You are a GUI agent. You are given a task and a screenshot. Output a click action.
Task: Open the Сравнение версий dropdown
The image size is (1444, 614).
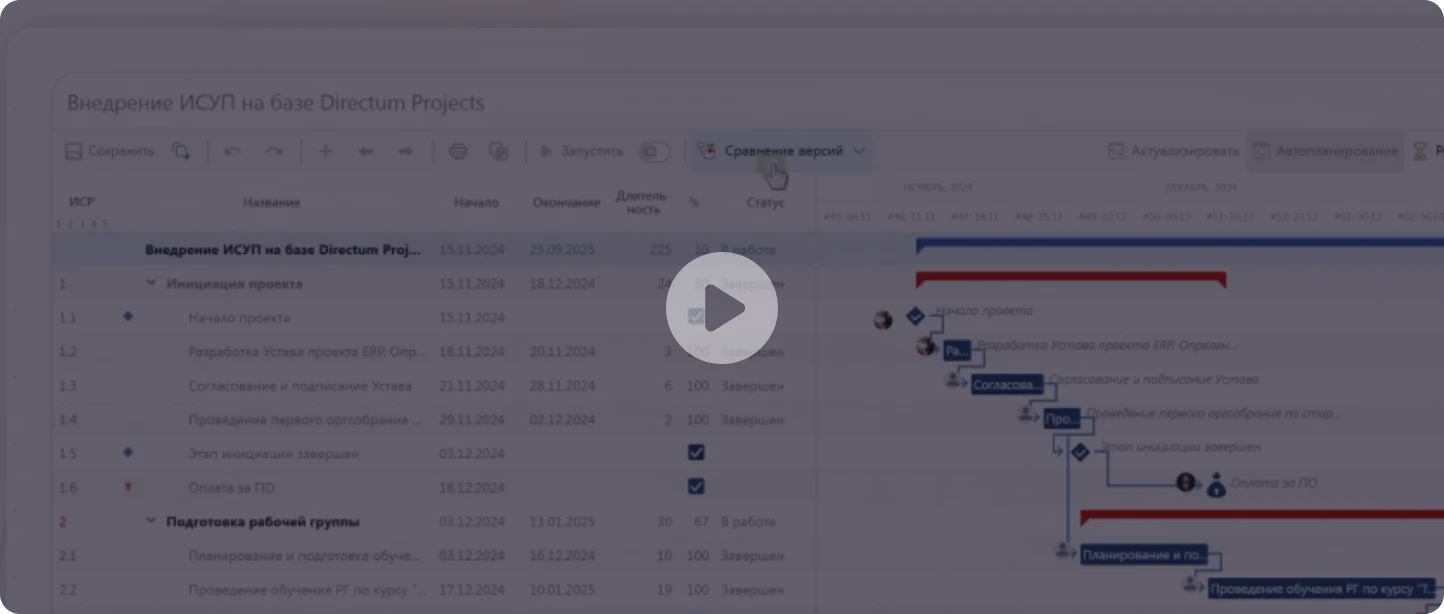tap(781, 151)
